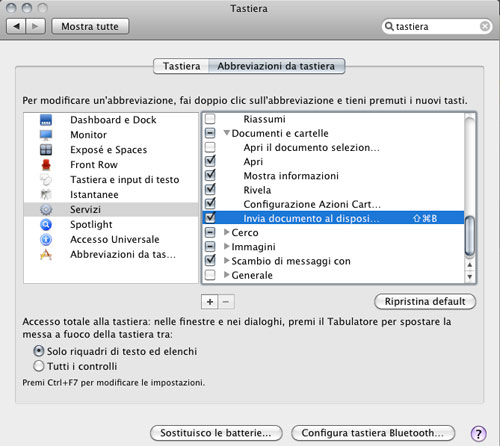This screenshot has width=500, height=446.
Task: Click the Abbreviazioni da tas... application icon
Action: point(46,254)
